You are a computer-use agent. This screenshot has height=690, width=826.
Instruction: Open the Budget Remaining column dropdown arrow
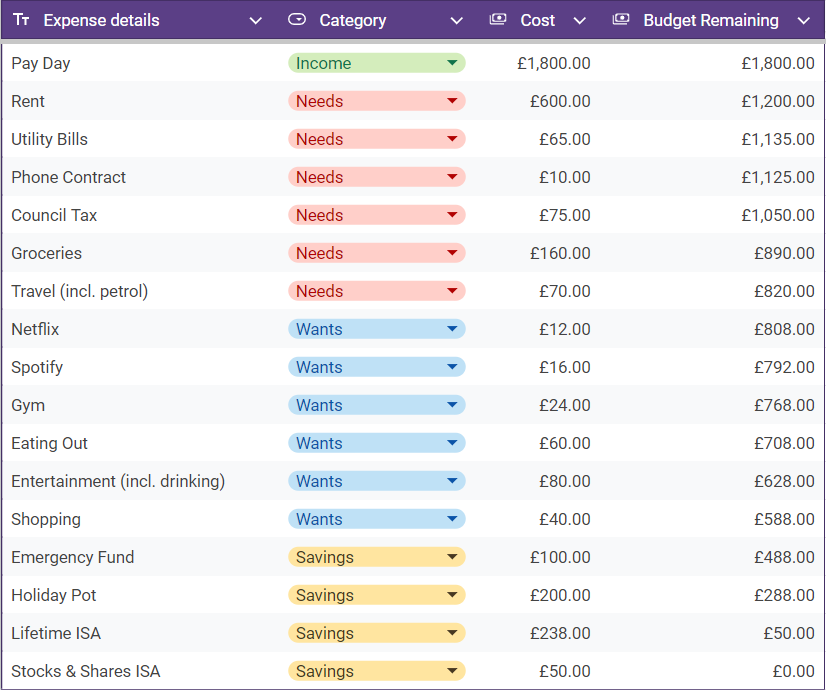click(804, 21)
